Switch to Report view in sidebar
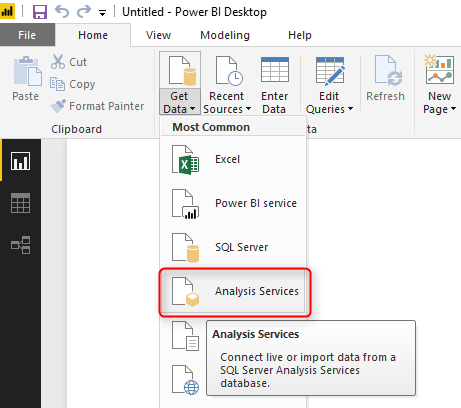Image resolution: width=461 pixels, height=408 pixels. (x=20, y=161)
